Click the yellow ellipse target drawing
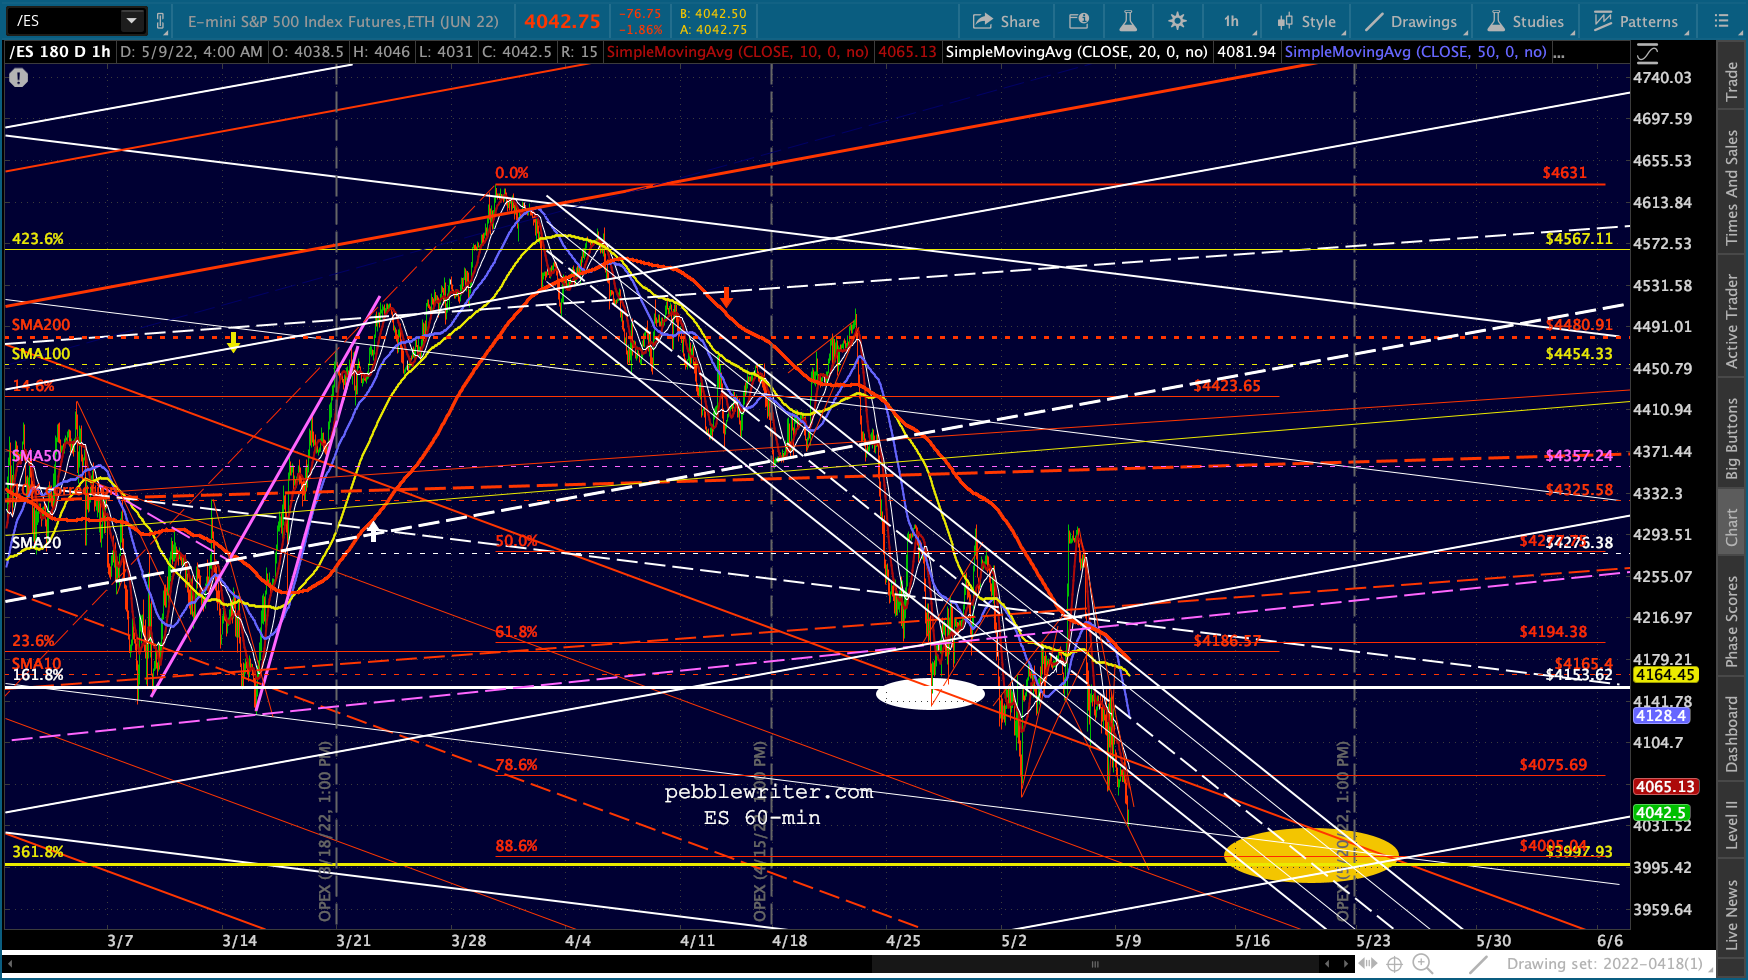This screenshot has width=1748, height=980. [1312, 855]
